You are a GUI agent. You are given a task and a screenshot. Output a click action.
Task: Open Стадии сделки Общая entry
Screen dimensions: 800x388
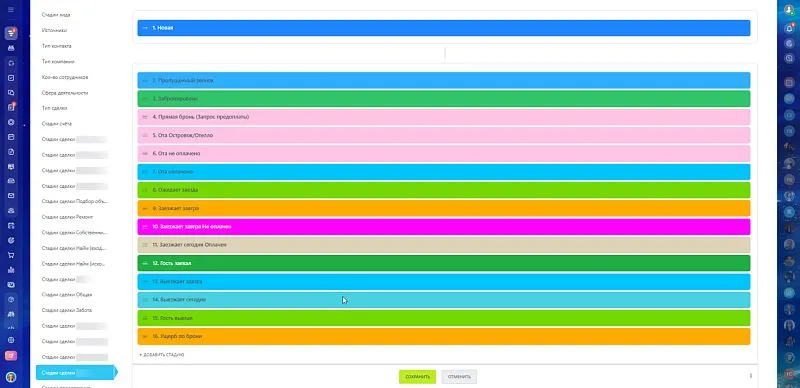click(x=67, y=295)
